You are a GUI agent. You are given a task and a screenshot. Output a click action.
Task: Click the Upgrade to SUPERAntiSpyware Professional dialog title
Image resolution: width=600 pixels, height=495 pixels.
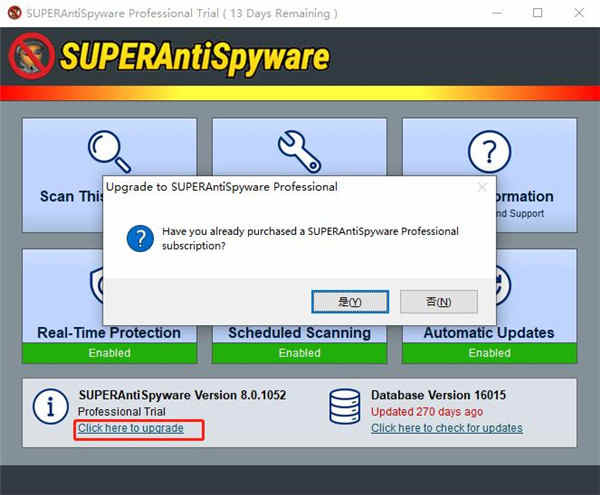222,187
